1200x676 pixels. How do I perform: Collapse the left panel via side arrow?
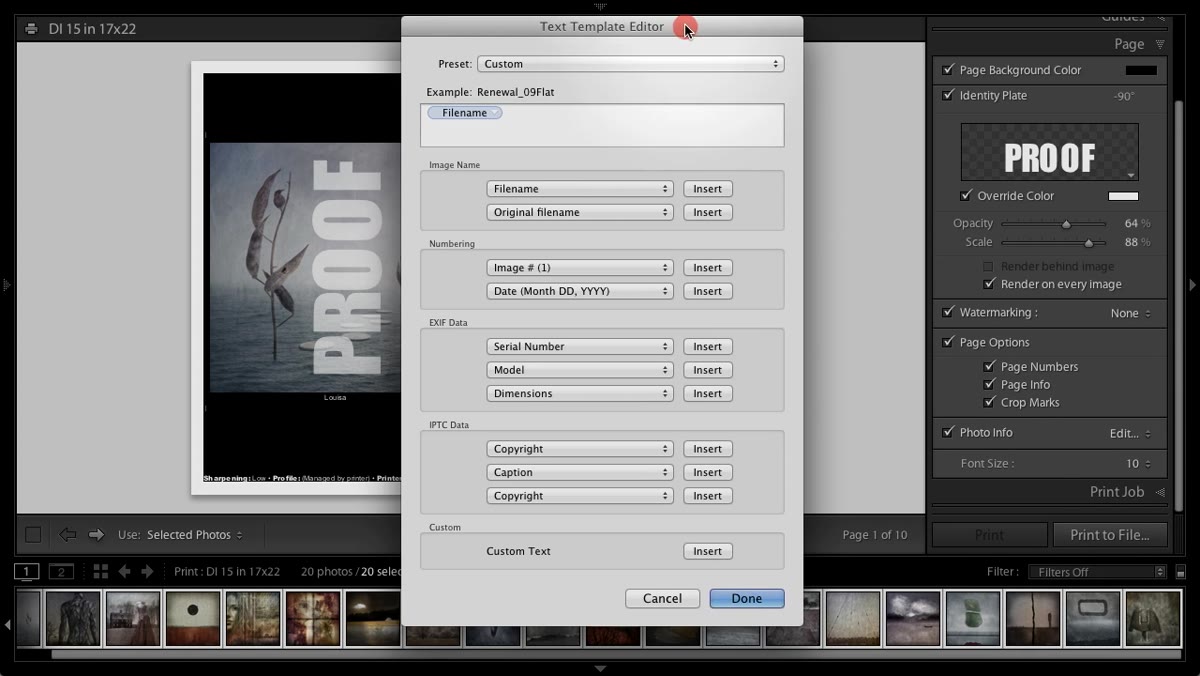click(6, 285)
